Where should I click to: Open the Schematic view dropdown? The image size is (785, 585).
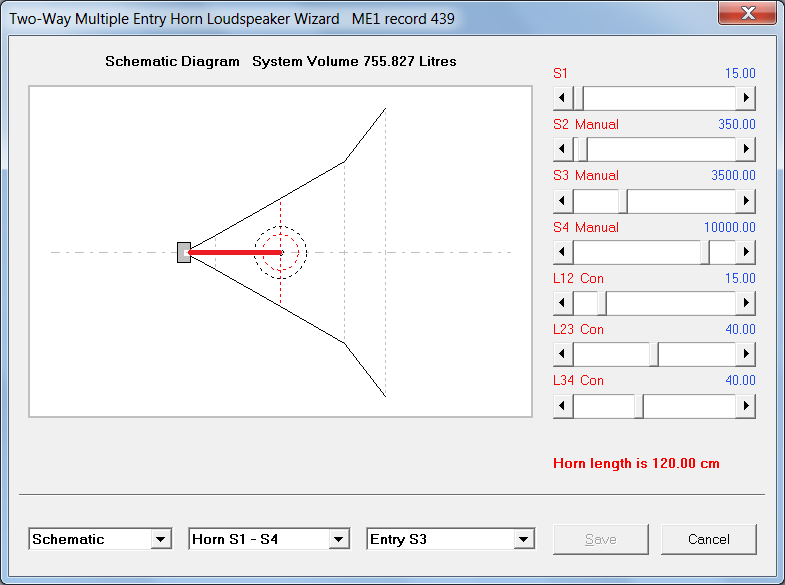[x=160, y=539]
